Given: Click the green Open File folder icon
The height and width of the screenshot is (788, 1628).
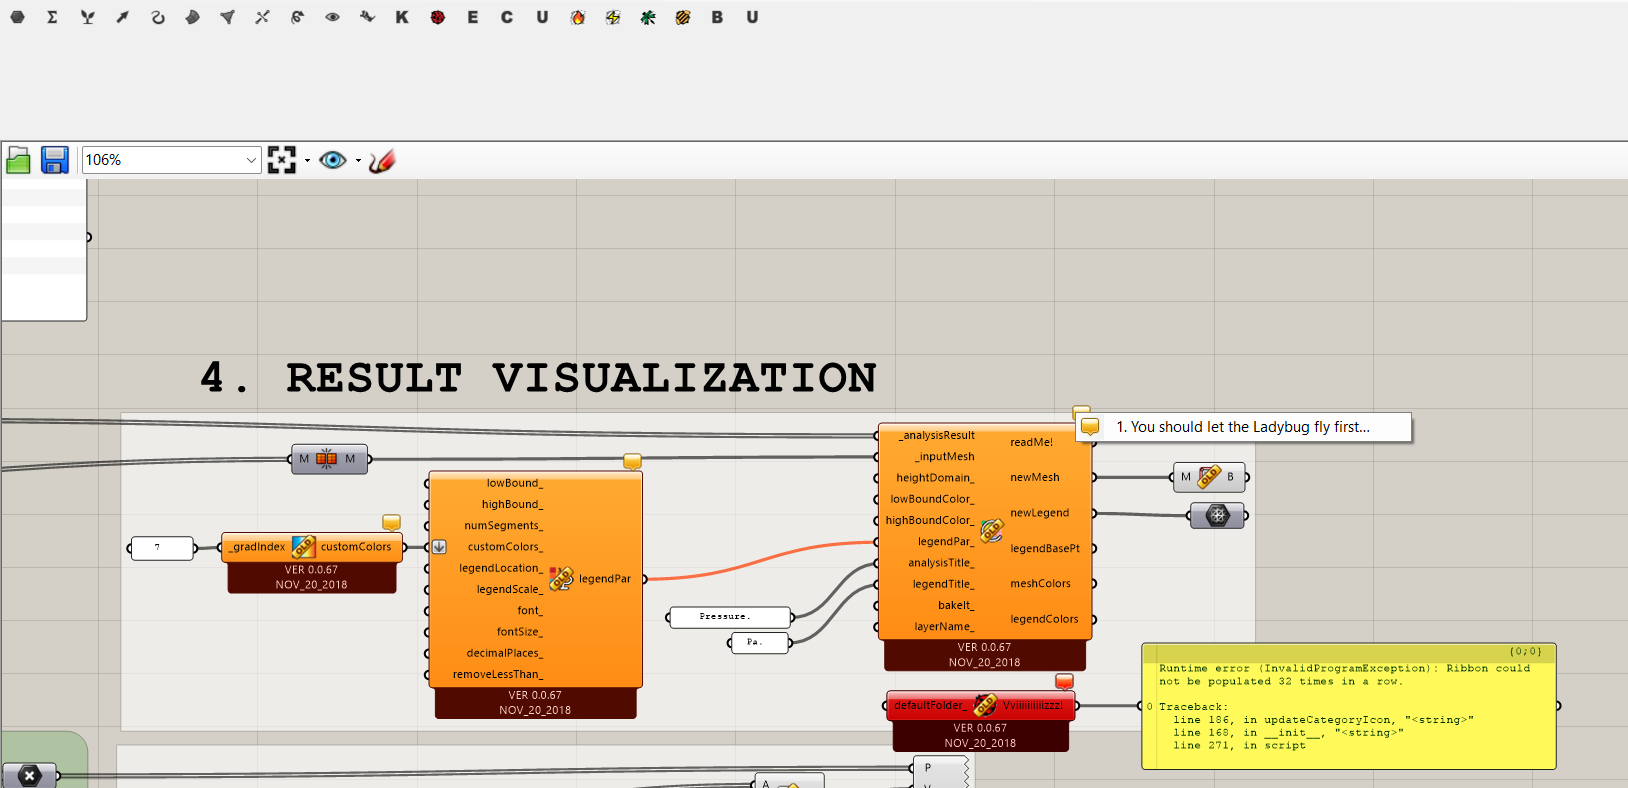Looking at the screenshot, I should click(x=18, y=160).
